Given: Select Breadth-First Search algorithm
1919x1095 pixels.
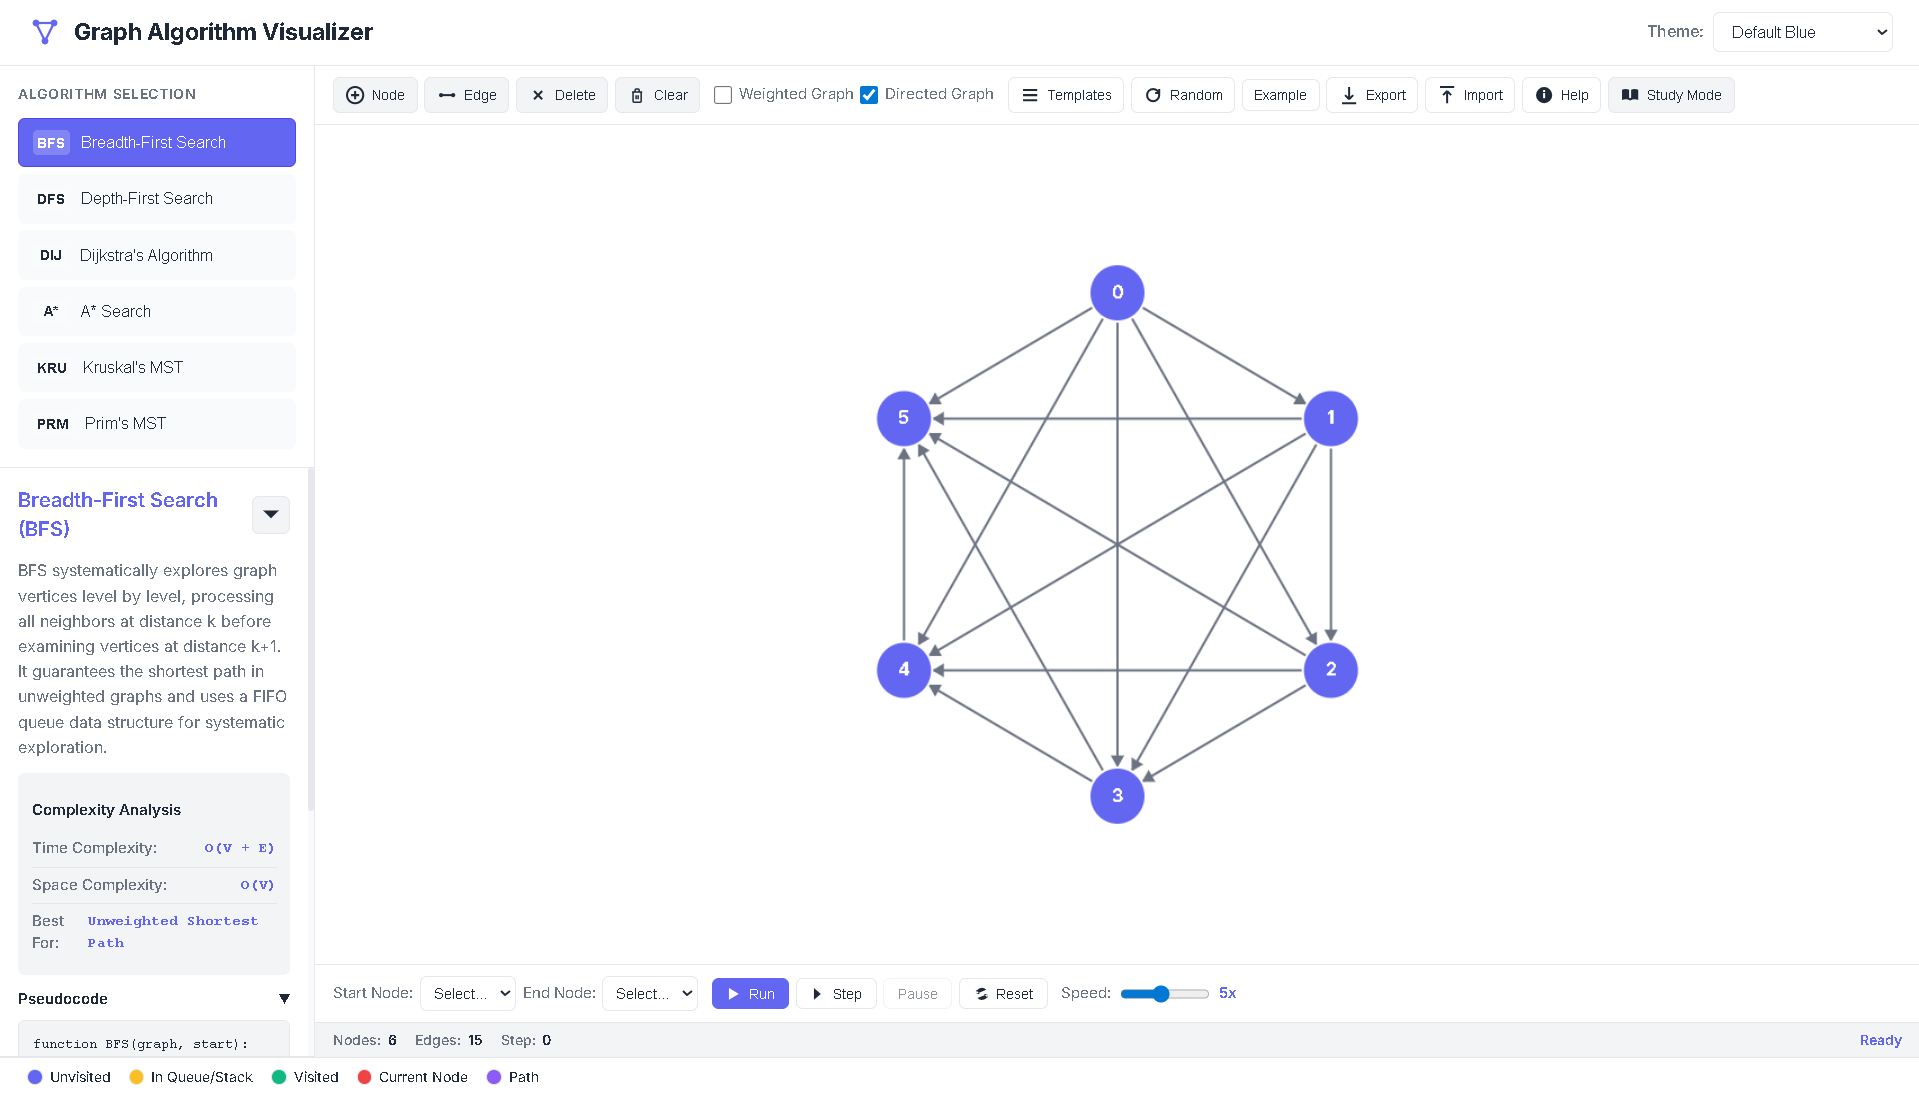Looking at the screenshot, I should (x=157, y=142).
